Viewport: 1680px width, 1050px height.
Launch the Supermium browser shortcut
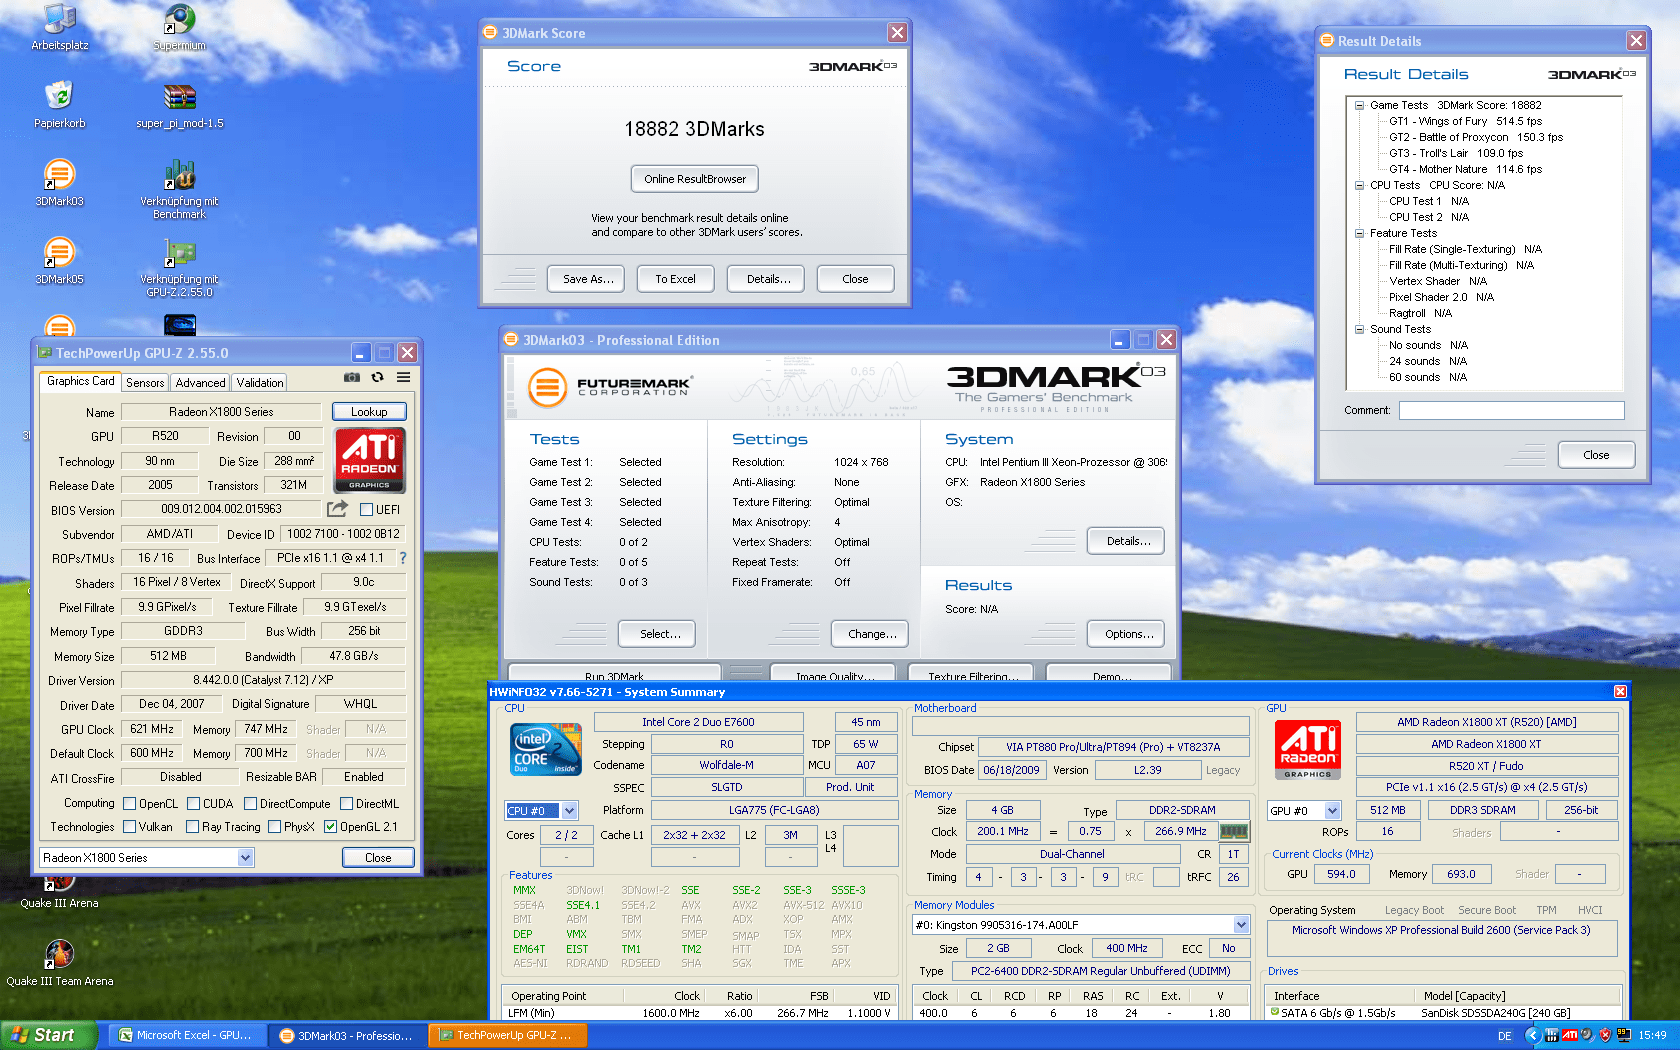180,27
